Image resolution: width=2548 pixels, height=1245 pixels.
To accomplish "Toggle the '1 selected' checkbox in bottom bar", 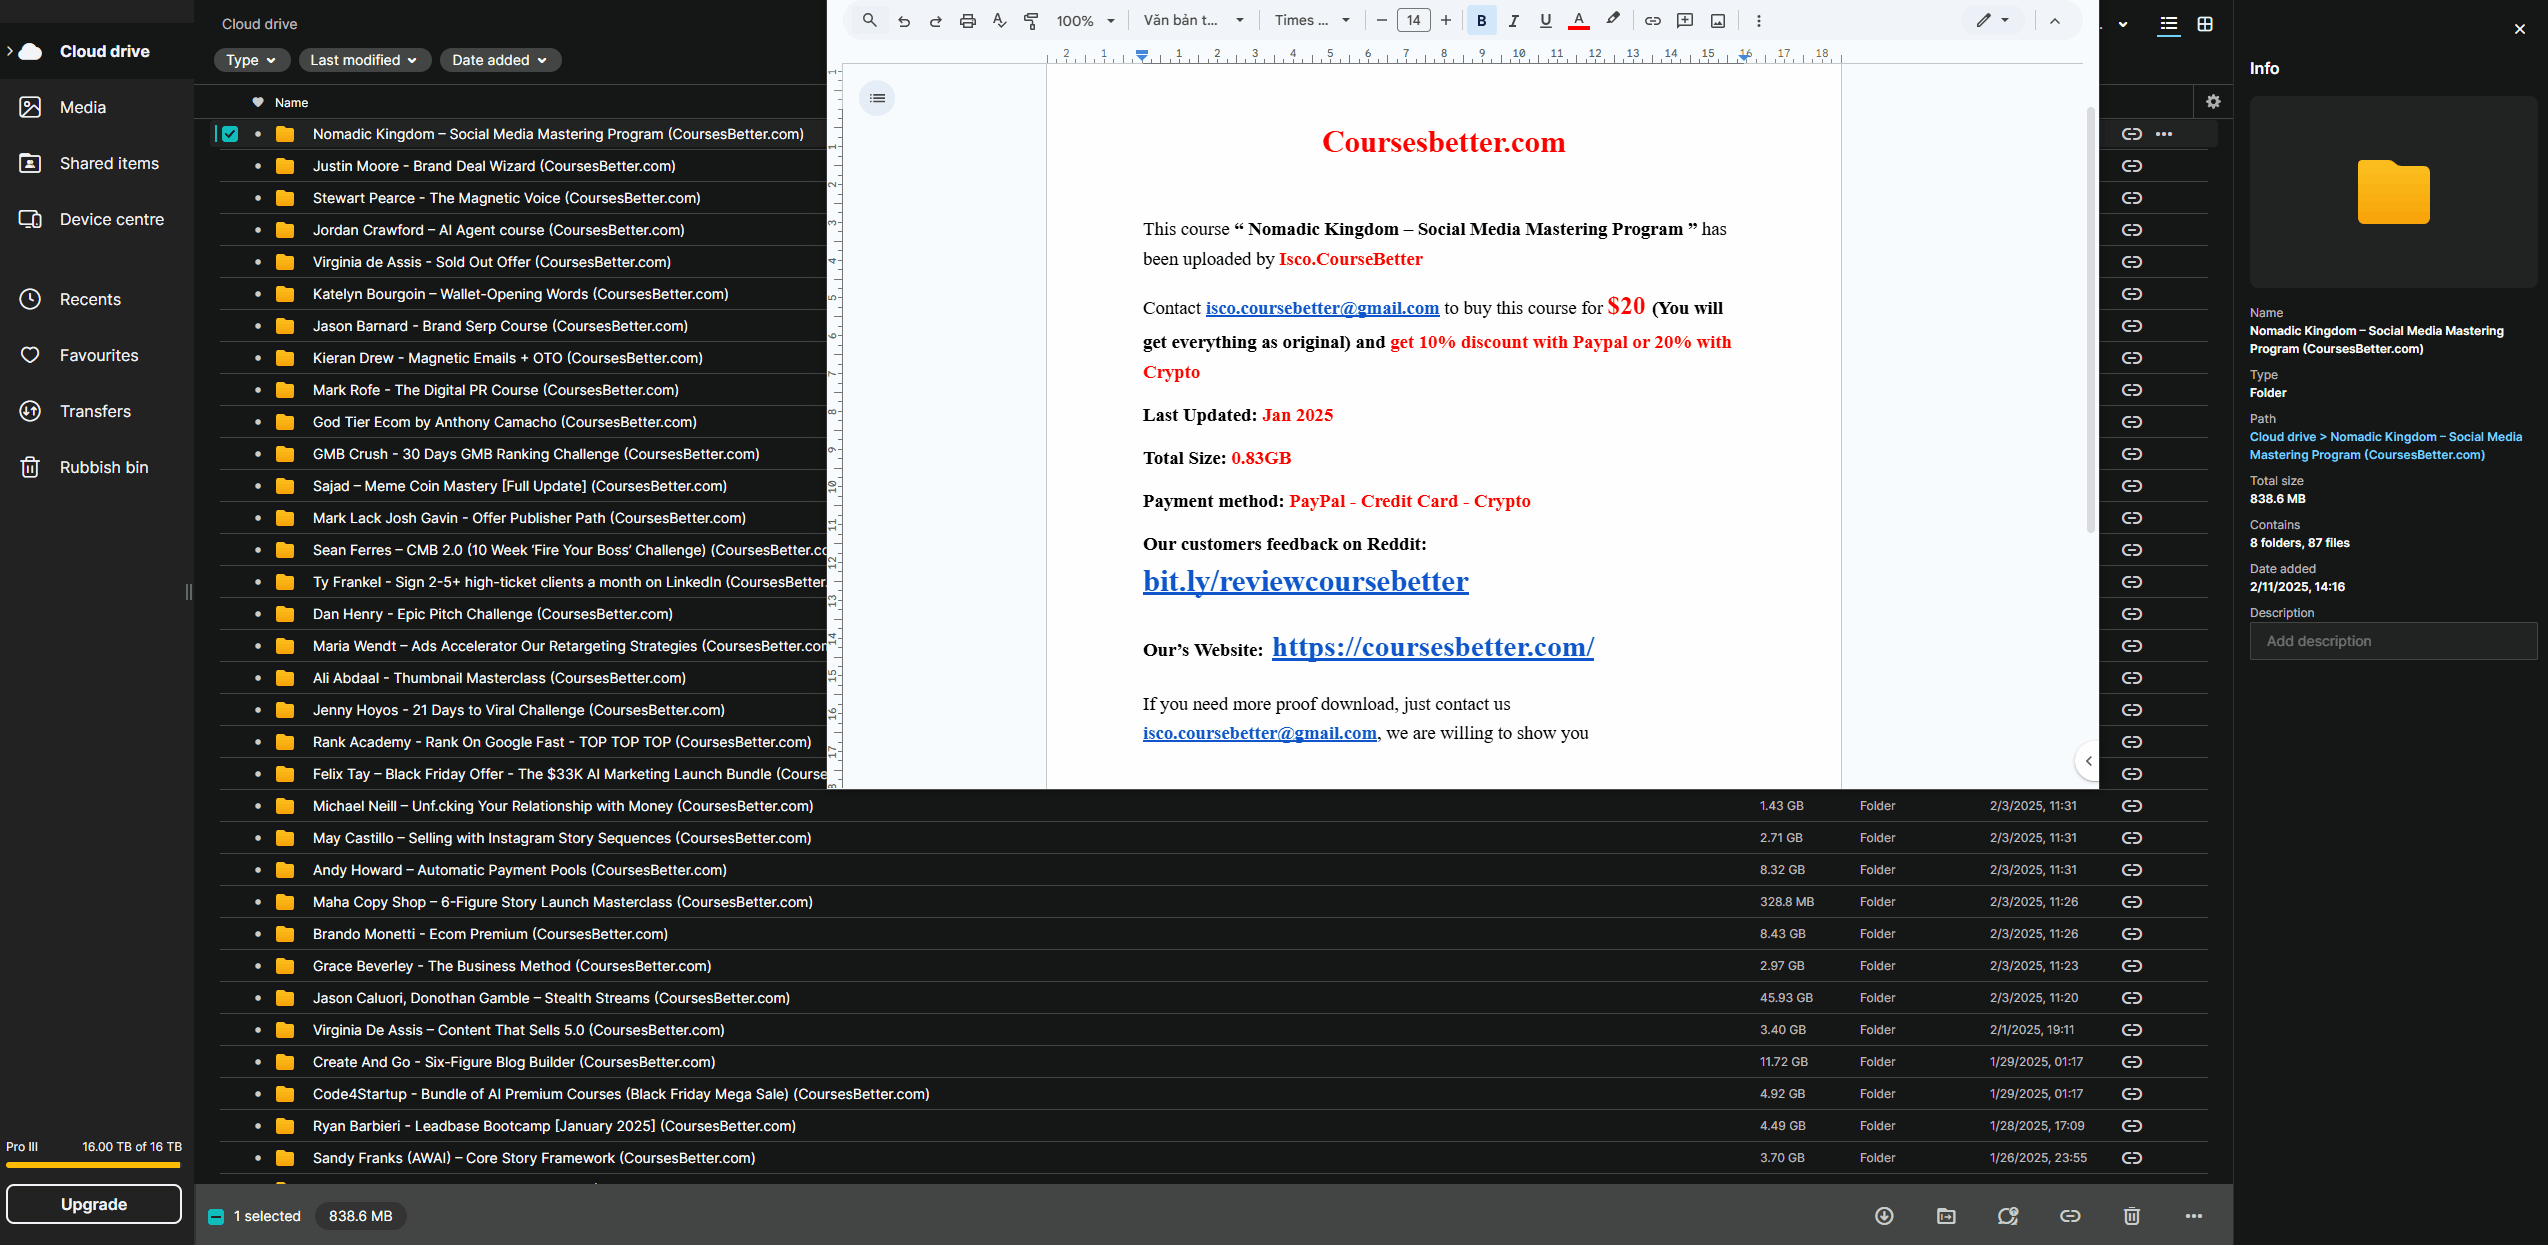I will [x=216, y=1217].
